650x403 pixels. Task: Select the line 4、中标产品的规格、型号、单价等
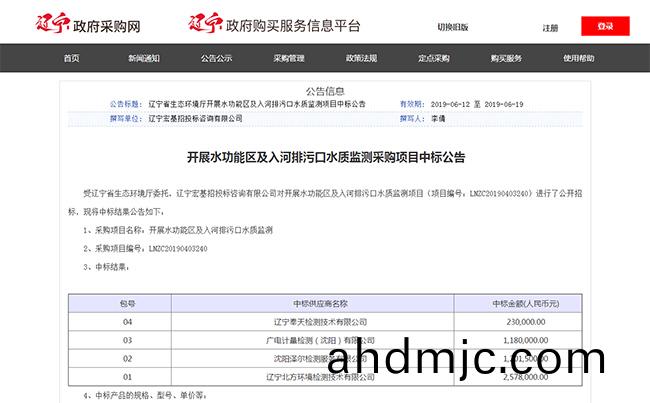pos(145,396)
